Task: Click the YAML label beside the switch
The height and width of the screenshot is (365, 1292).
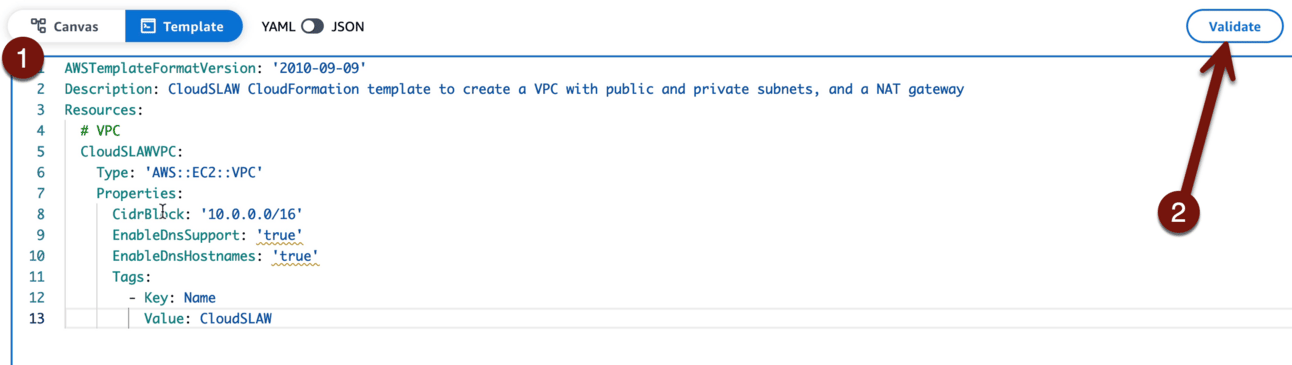Action: tap(277, 26)
